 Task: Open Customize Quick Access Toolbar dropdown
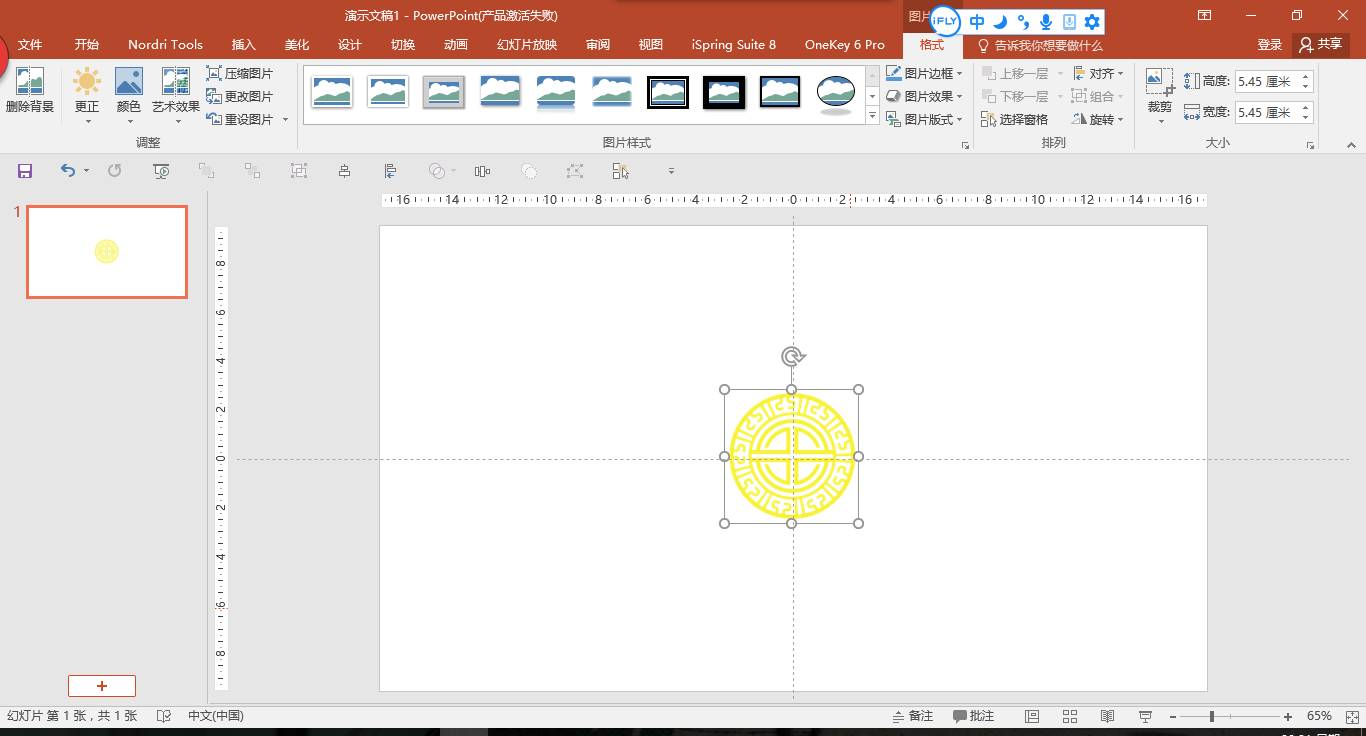[671, 171]
